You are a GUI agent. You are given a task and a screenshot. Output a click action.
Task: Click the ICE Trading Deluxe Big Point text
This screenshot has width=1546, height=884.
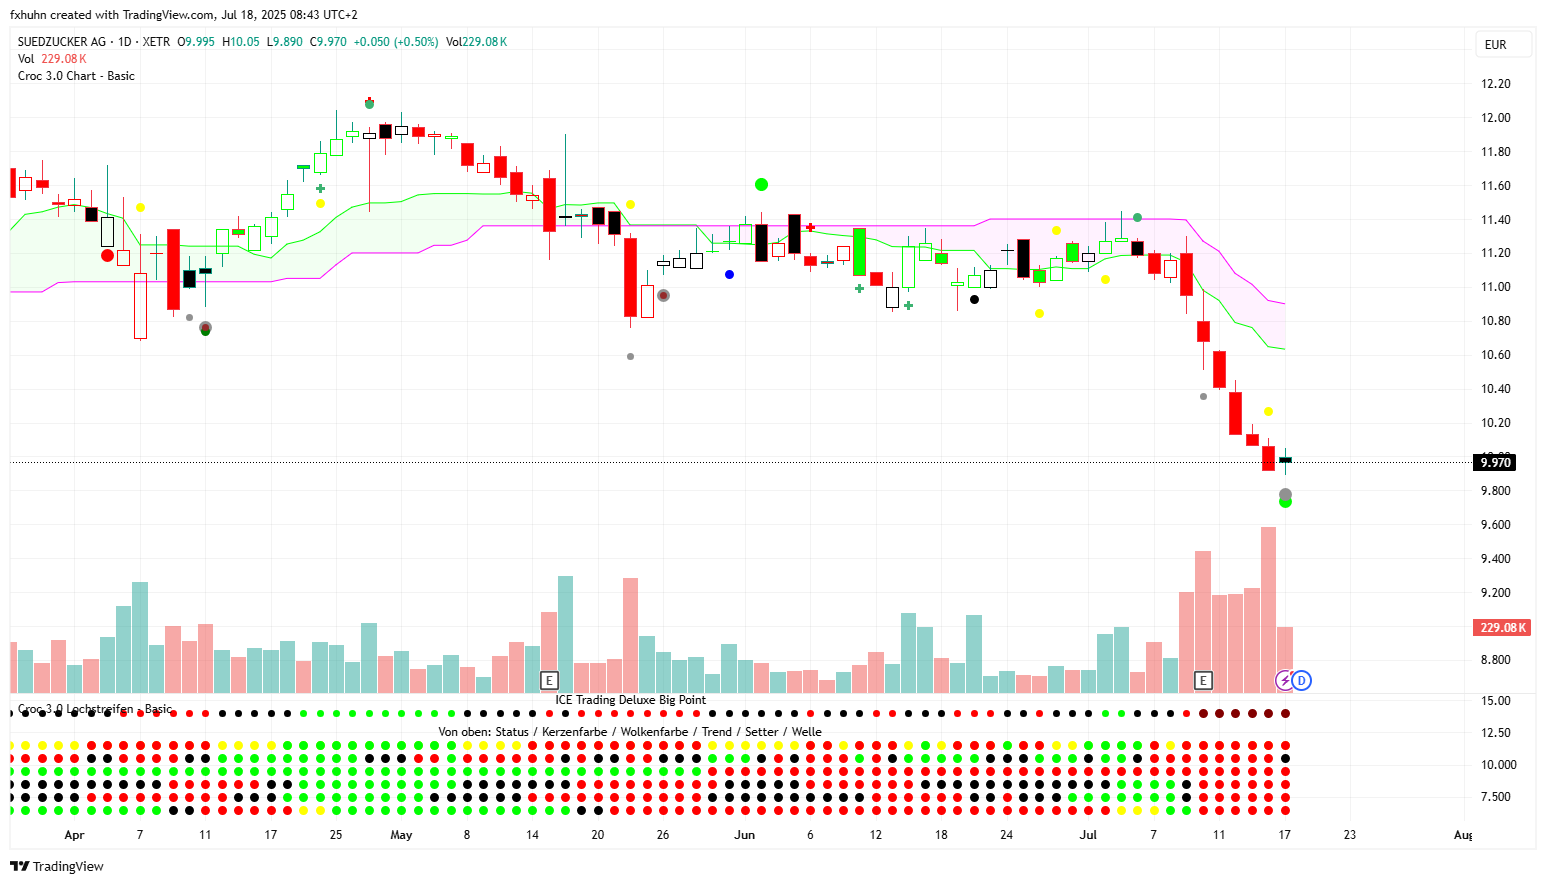[x=630, y=700]
